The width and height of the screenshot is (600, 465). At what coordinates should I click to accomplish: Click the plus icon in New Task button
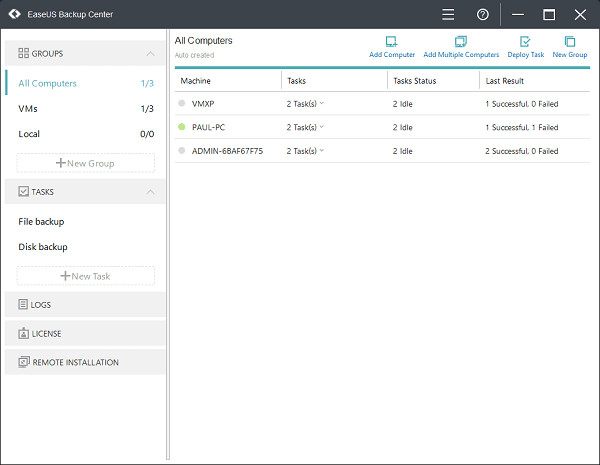(65, 276)
